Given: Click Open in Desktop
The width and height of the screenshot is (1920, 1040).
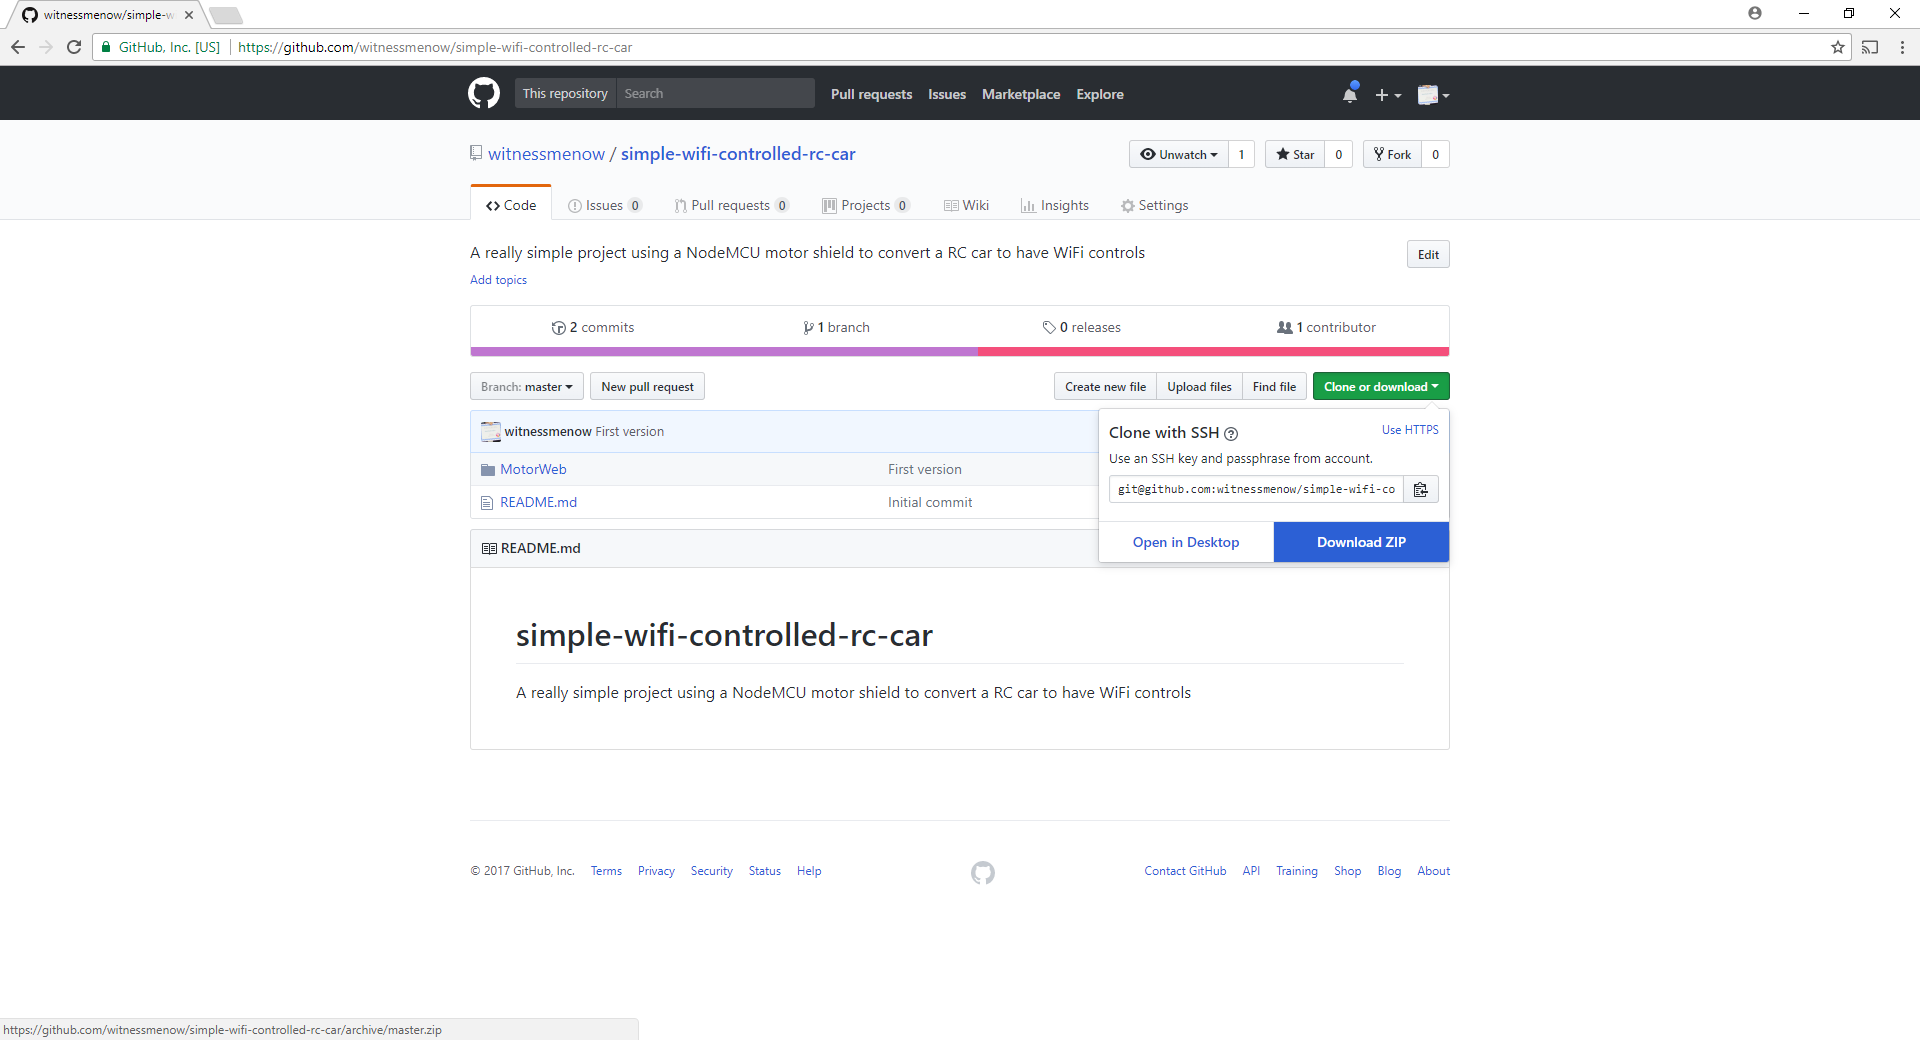Looking at the screenshot, I should [x=1186, y=542].
